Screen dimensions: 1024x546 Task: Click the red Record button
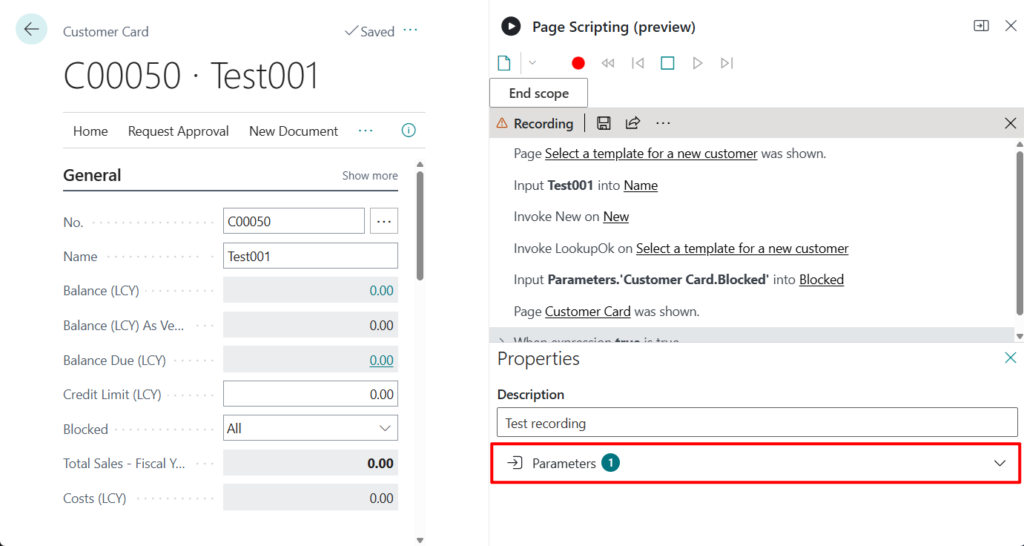pyautogui.click(x=578, y=63)
